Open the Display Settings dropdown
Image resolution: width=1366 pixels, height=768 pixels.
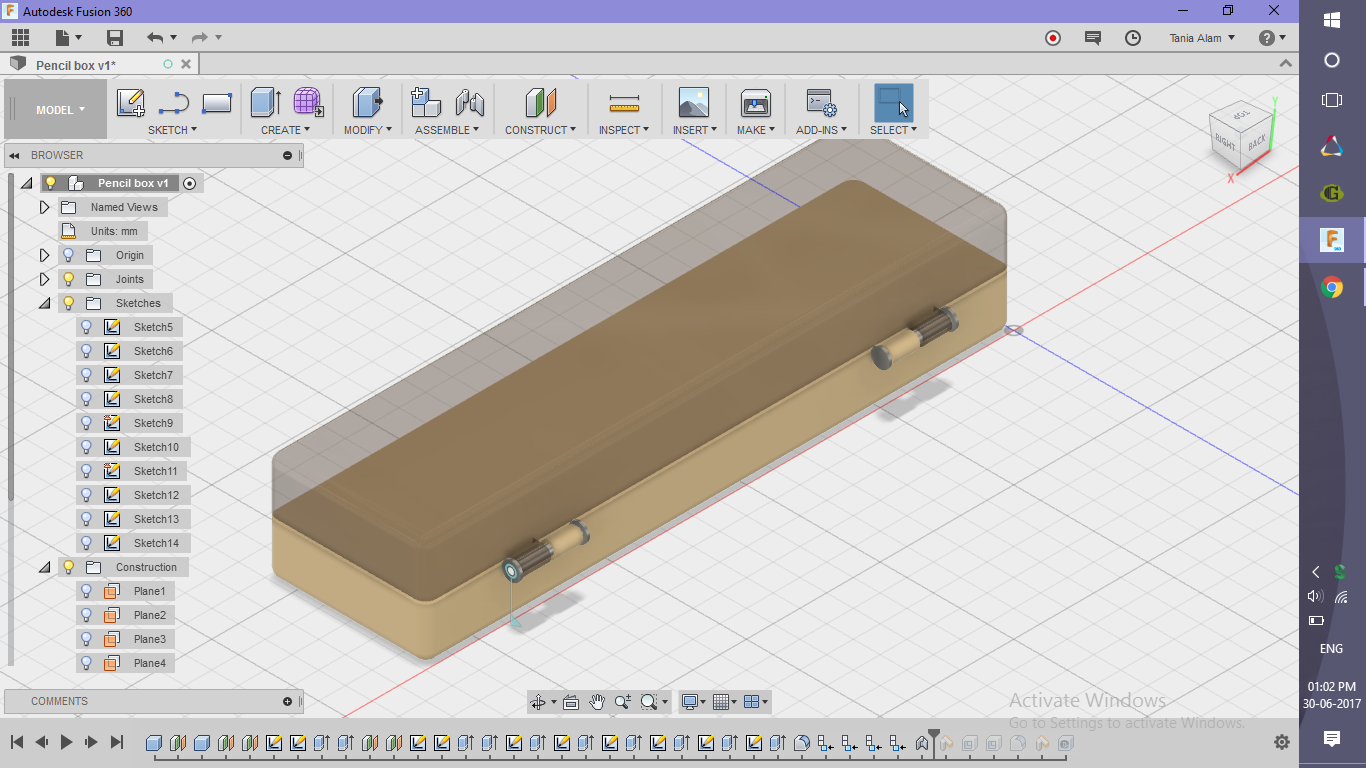point(693,702)
